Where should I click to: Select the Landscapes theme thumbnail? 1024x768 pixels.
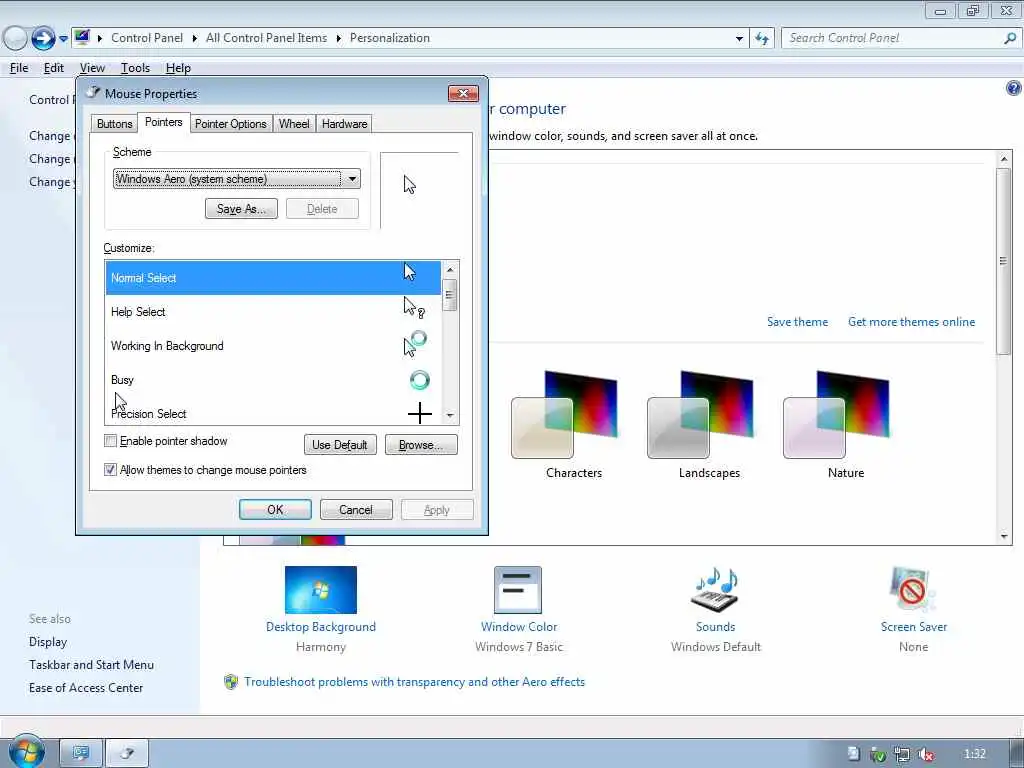pos(700,415)
